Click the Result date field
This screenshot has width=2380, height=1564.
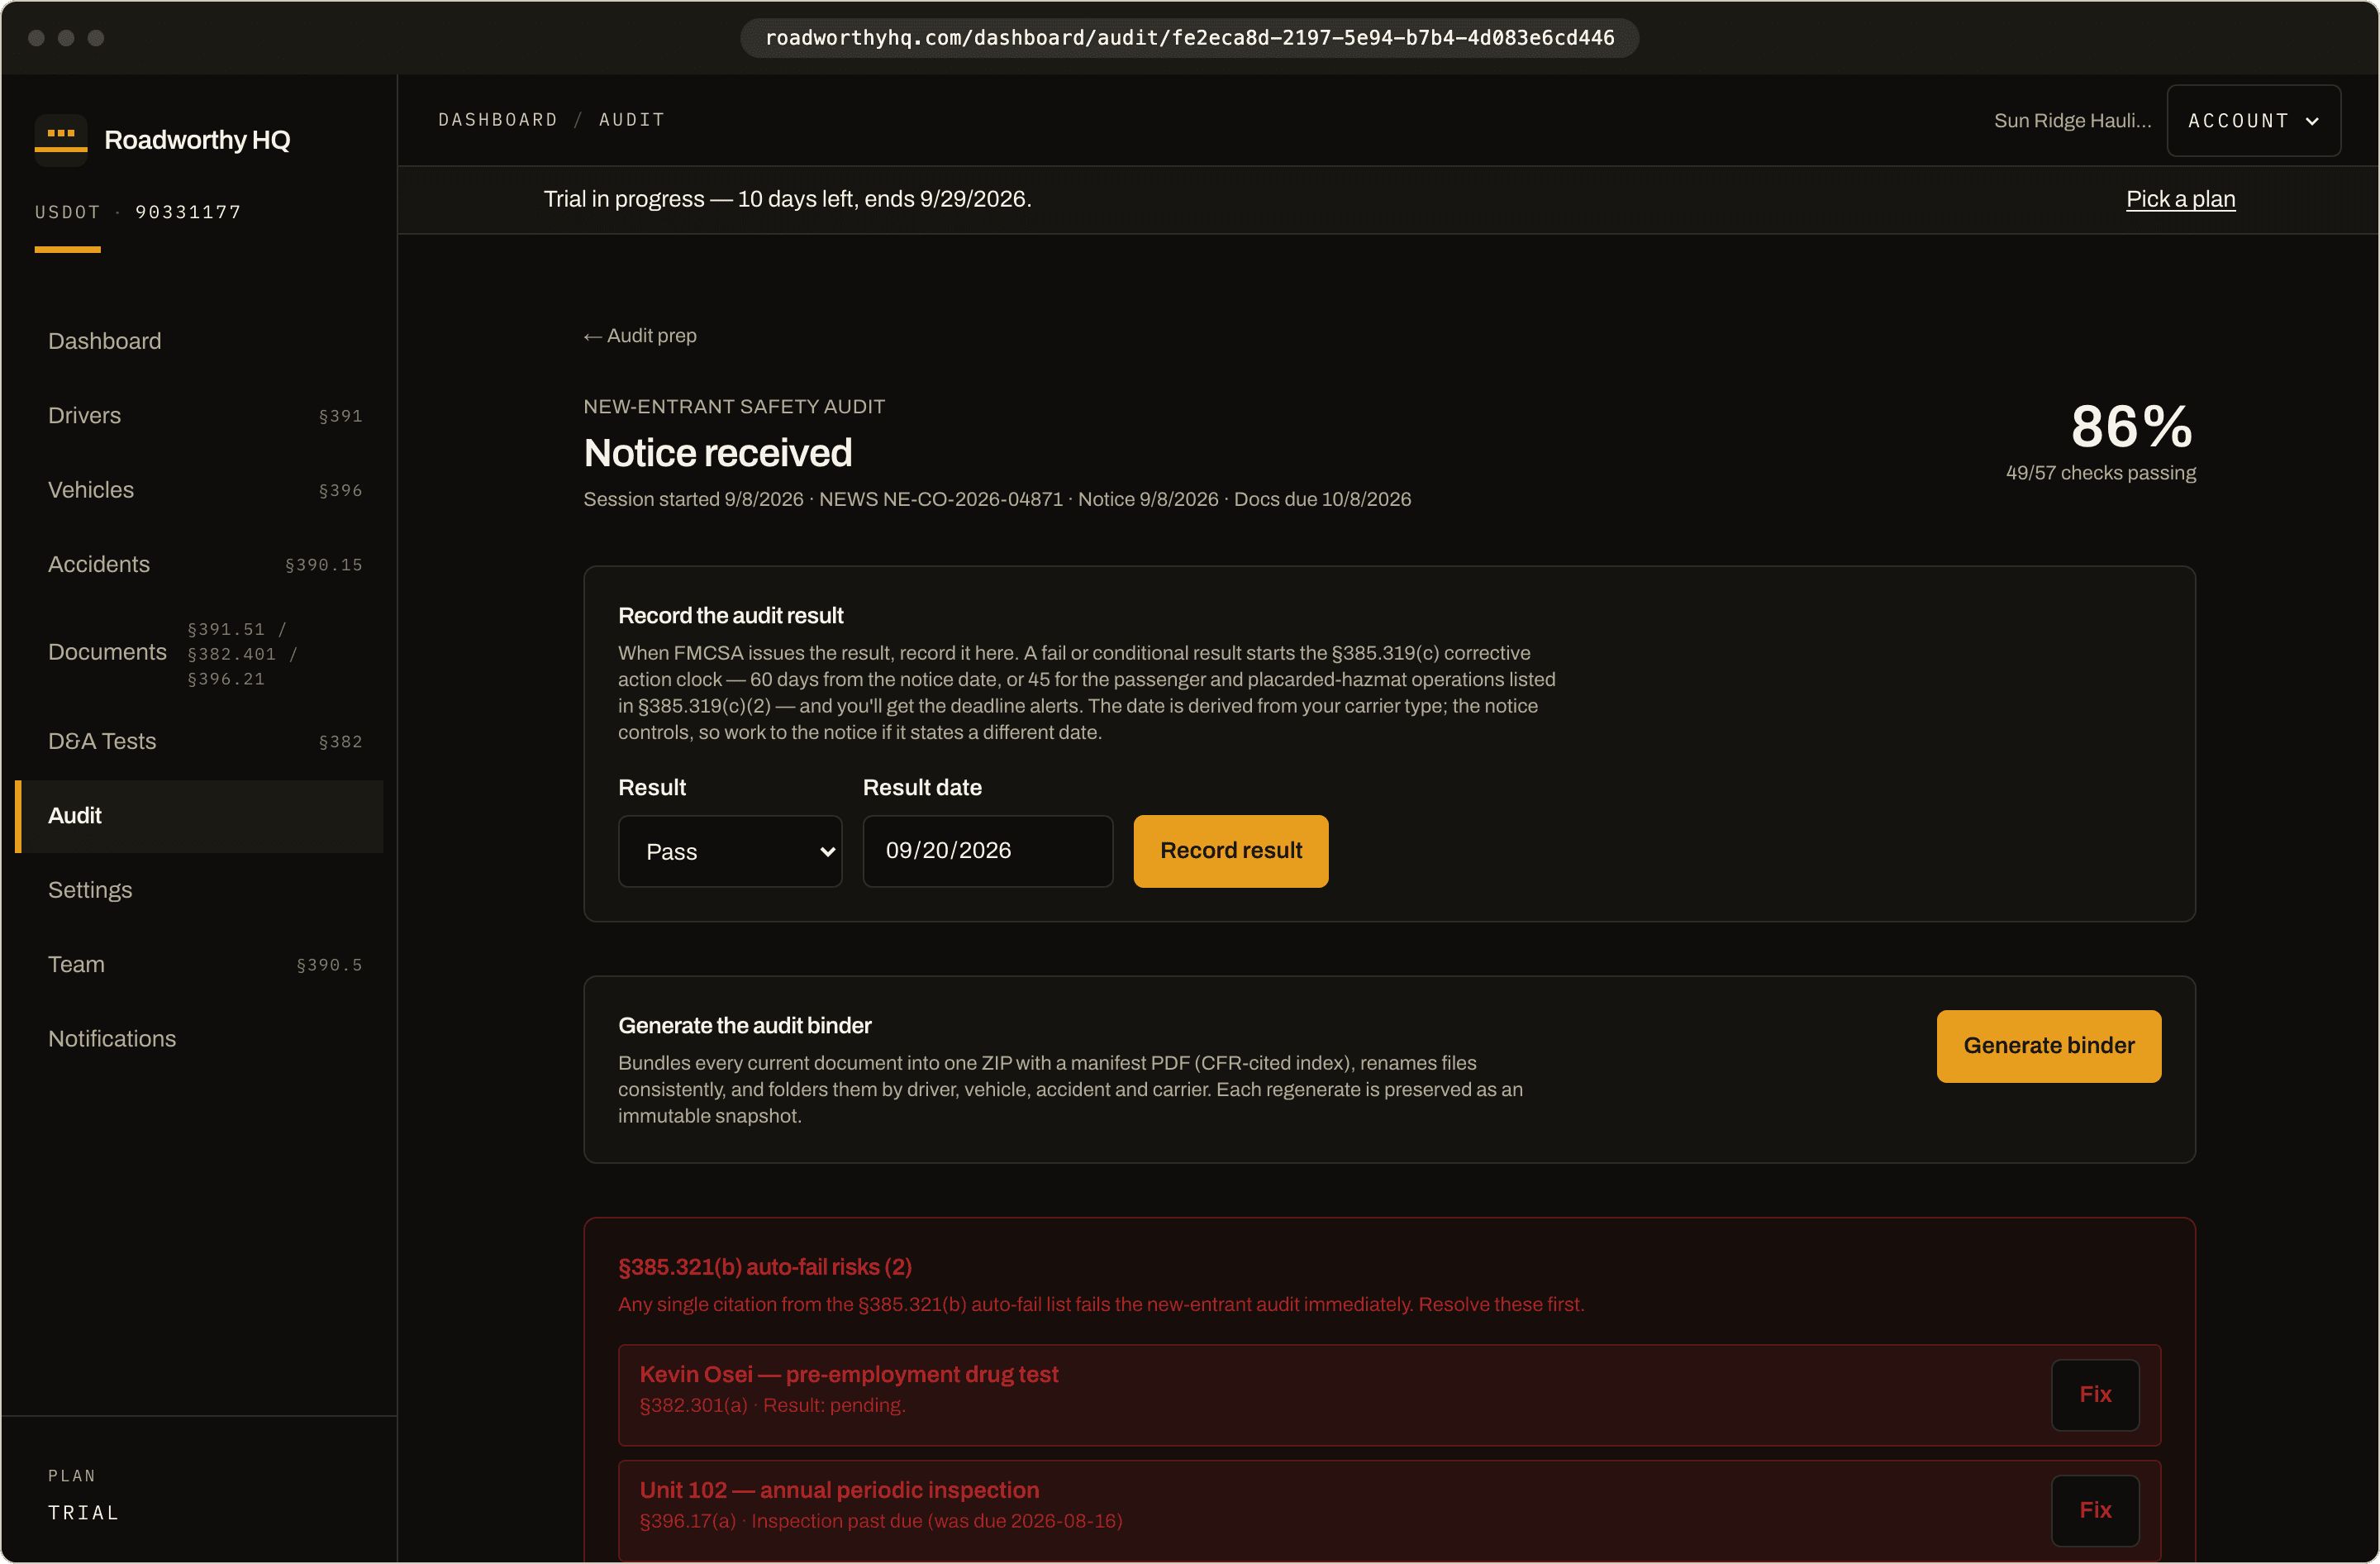coord(988,851)
